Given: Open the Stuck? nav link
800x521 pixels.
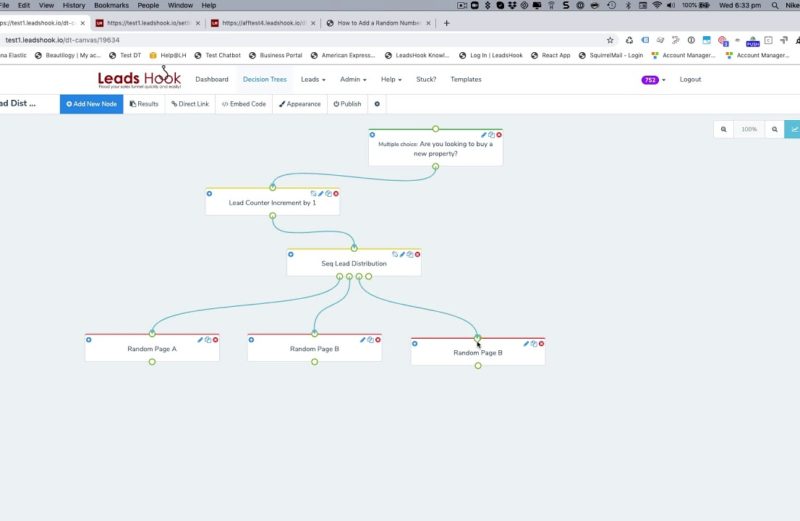Looking at the screenshot, I should pyautogui.click(x=426, y=79).
